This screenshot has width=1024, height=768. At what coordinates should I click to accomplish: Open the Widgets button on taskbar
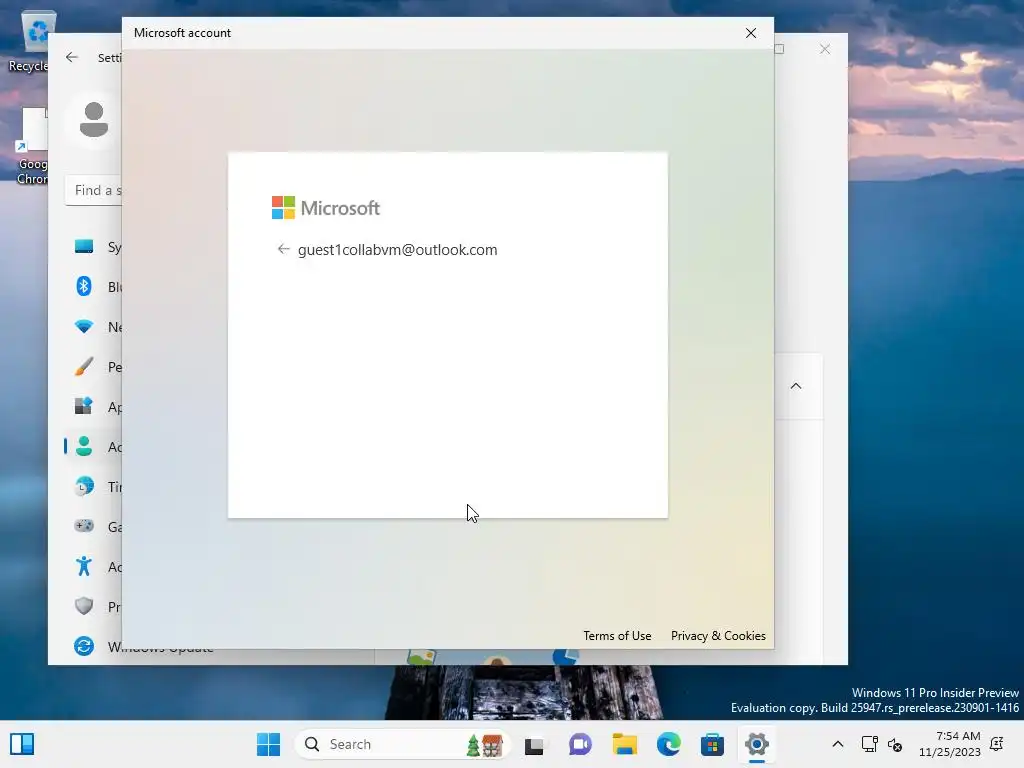pyautogui.click(x=22, y=744)
